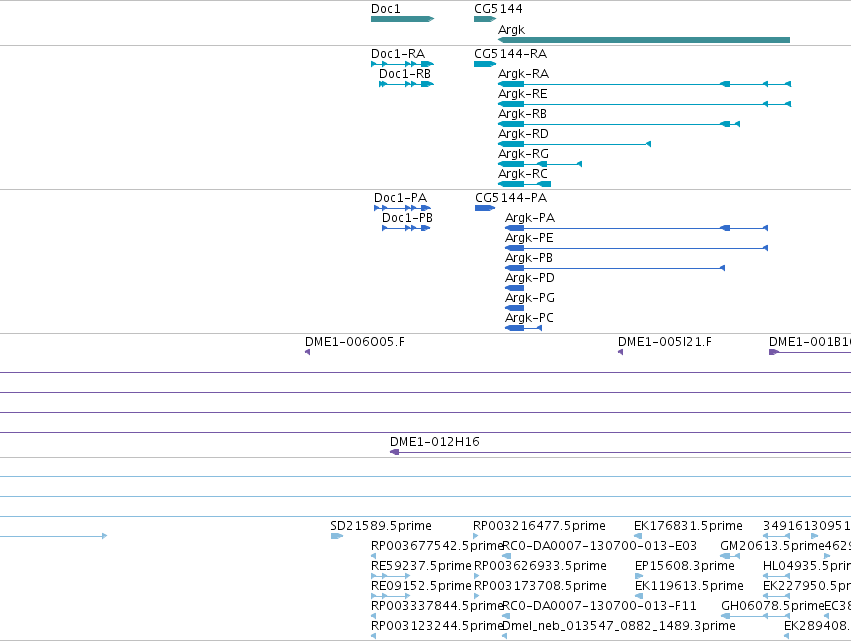851x641 pixels.
Task: Click the RE59237.5prime EST glyph
Action: (x=390, y=576)
